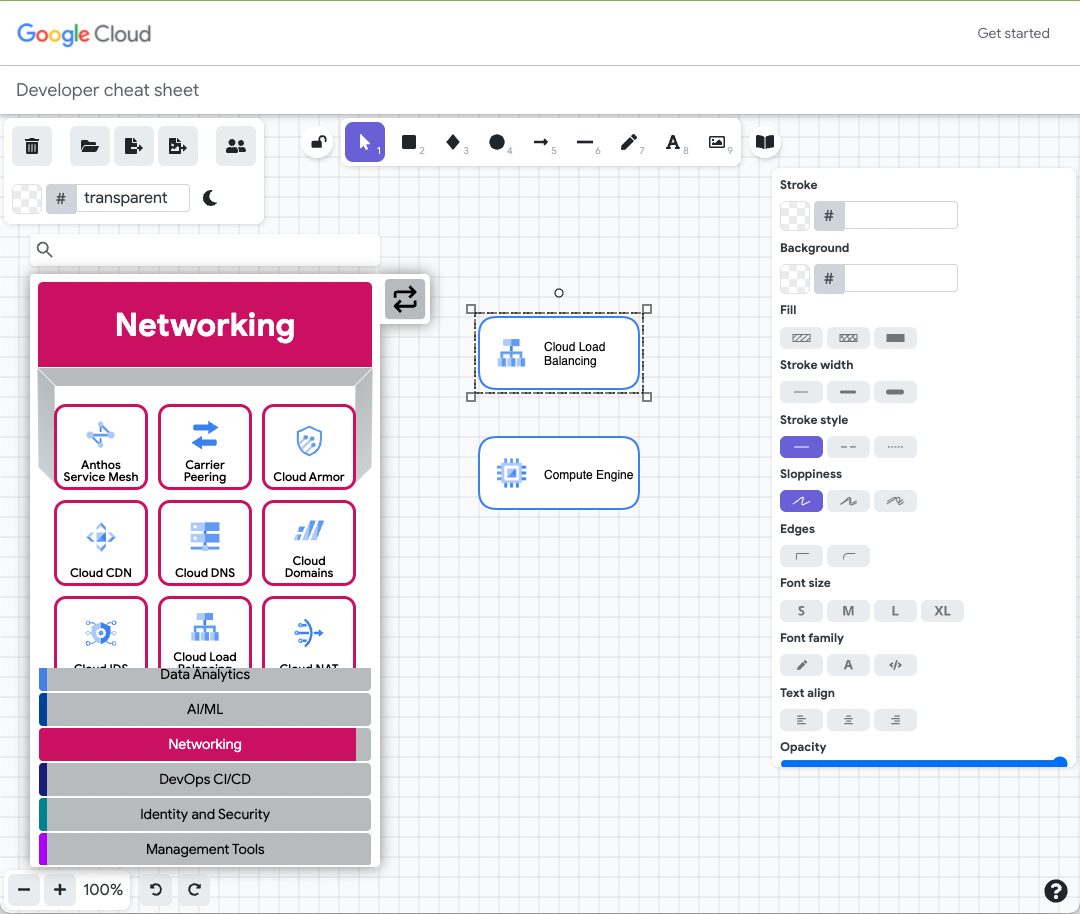Select the Cloud CDN card
The image size is (1080, 914).
[101, 543]
